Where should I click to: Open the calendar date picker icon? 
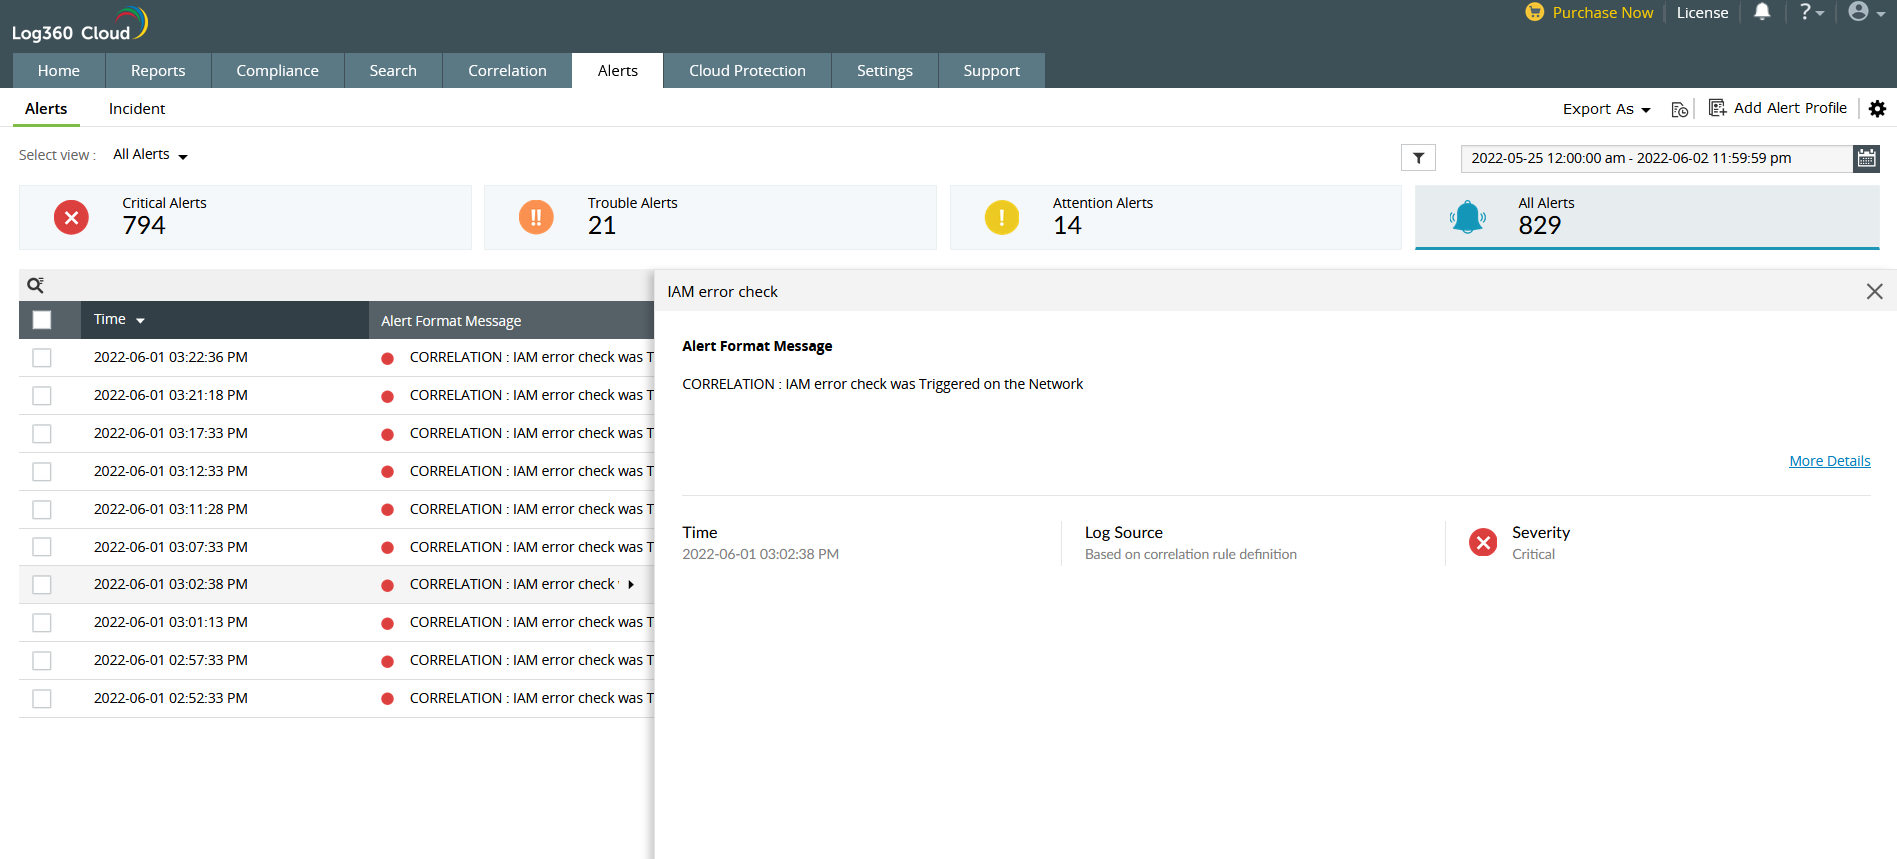1866,158
